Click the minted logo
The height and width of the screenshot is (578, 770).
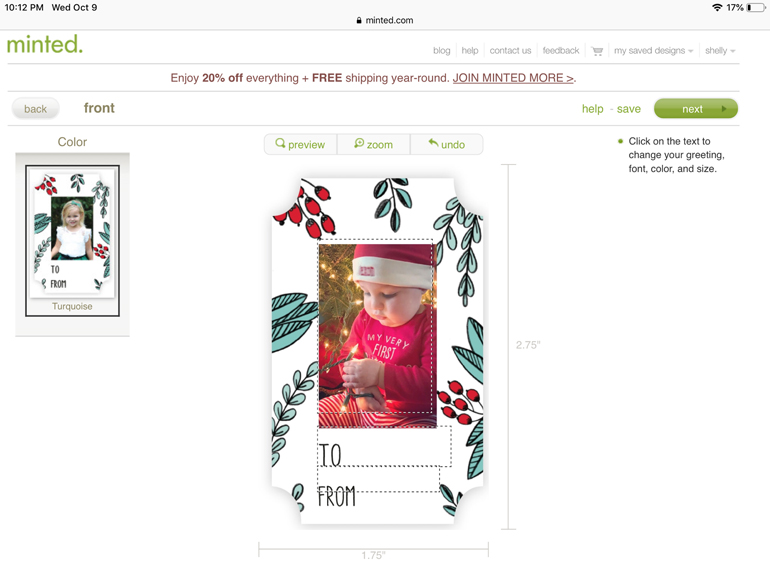click(x=45, y=45)
